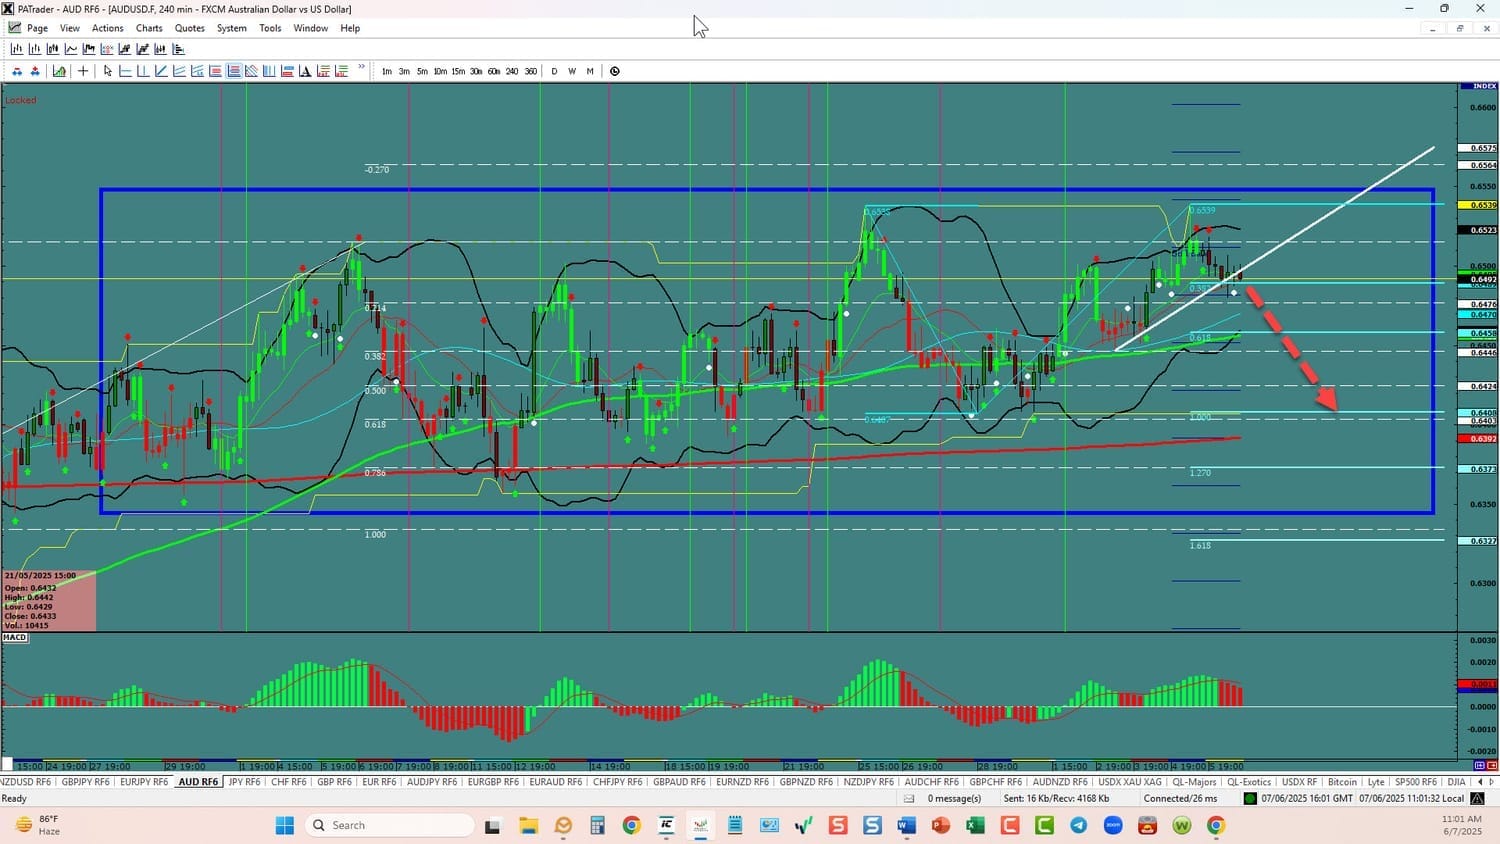The width and height of the screenshot is (1500, 844).
Task: Expand the drawing toolbar overflow chevron
Action: click(x=362, y=68)
